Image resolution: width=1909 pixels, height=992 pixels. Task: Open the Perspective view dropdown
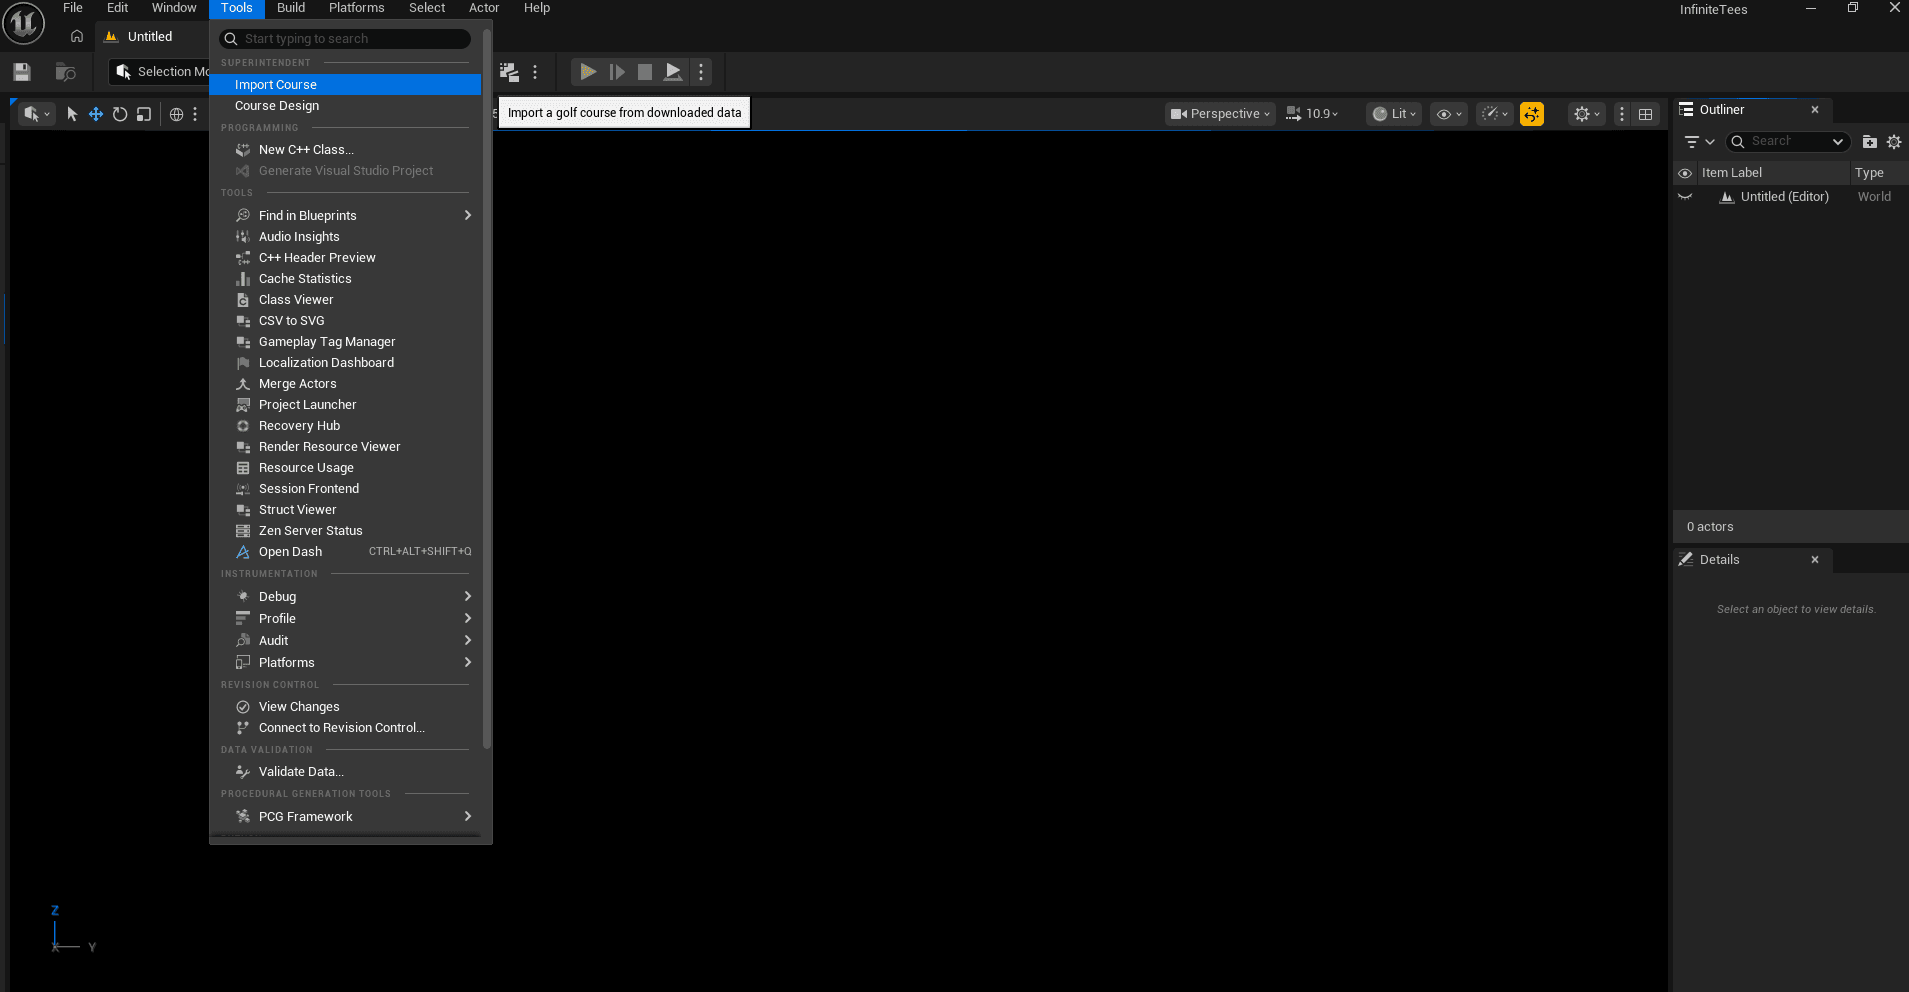[1219, 113]
